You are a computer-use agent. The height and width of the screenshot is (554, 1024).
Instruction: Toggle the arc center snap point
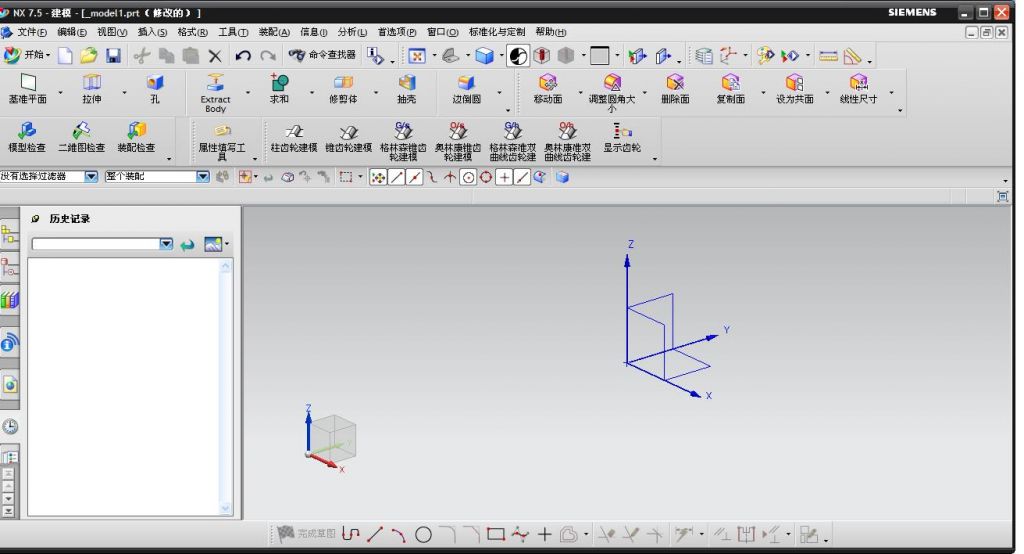(x=467, y=177)
